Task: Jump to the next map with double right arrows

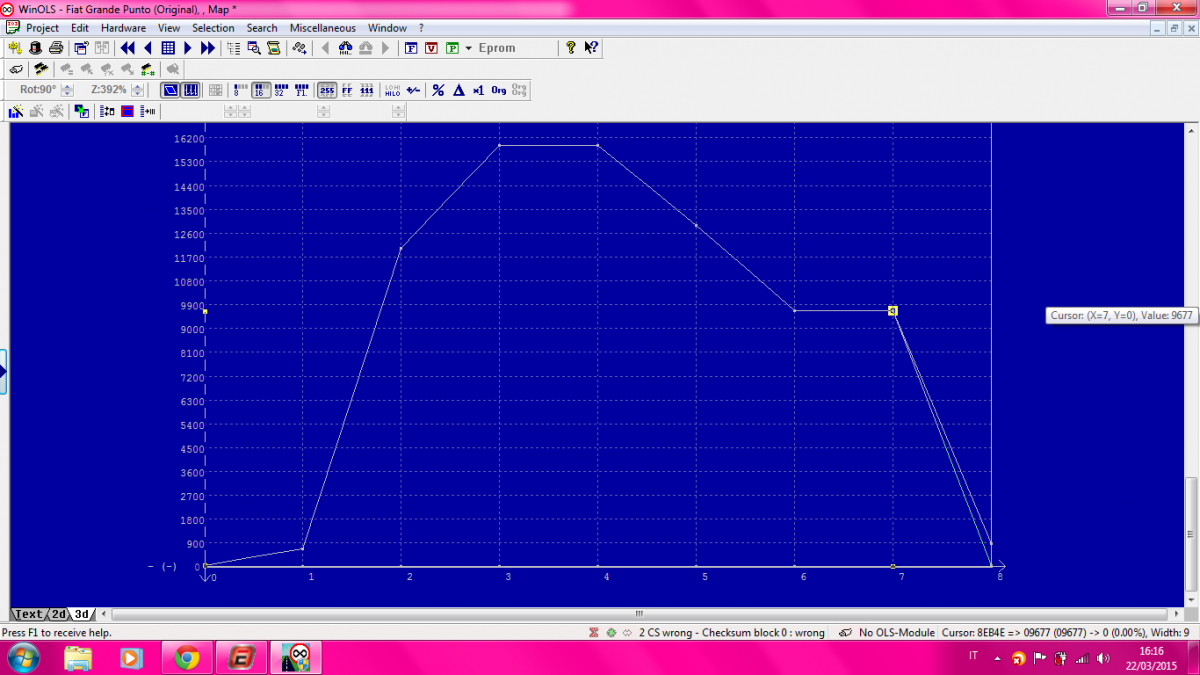Action: pyautogui.click(x=207, y=48)
